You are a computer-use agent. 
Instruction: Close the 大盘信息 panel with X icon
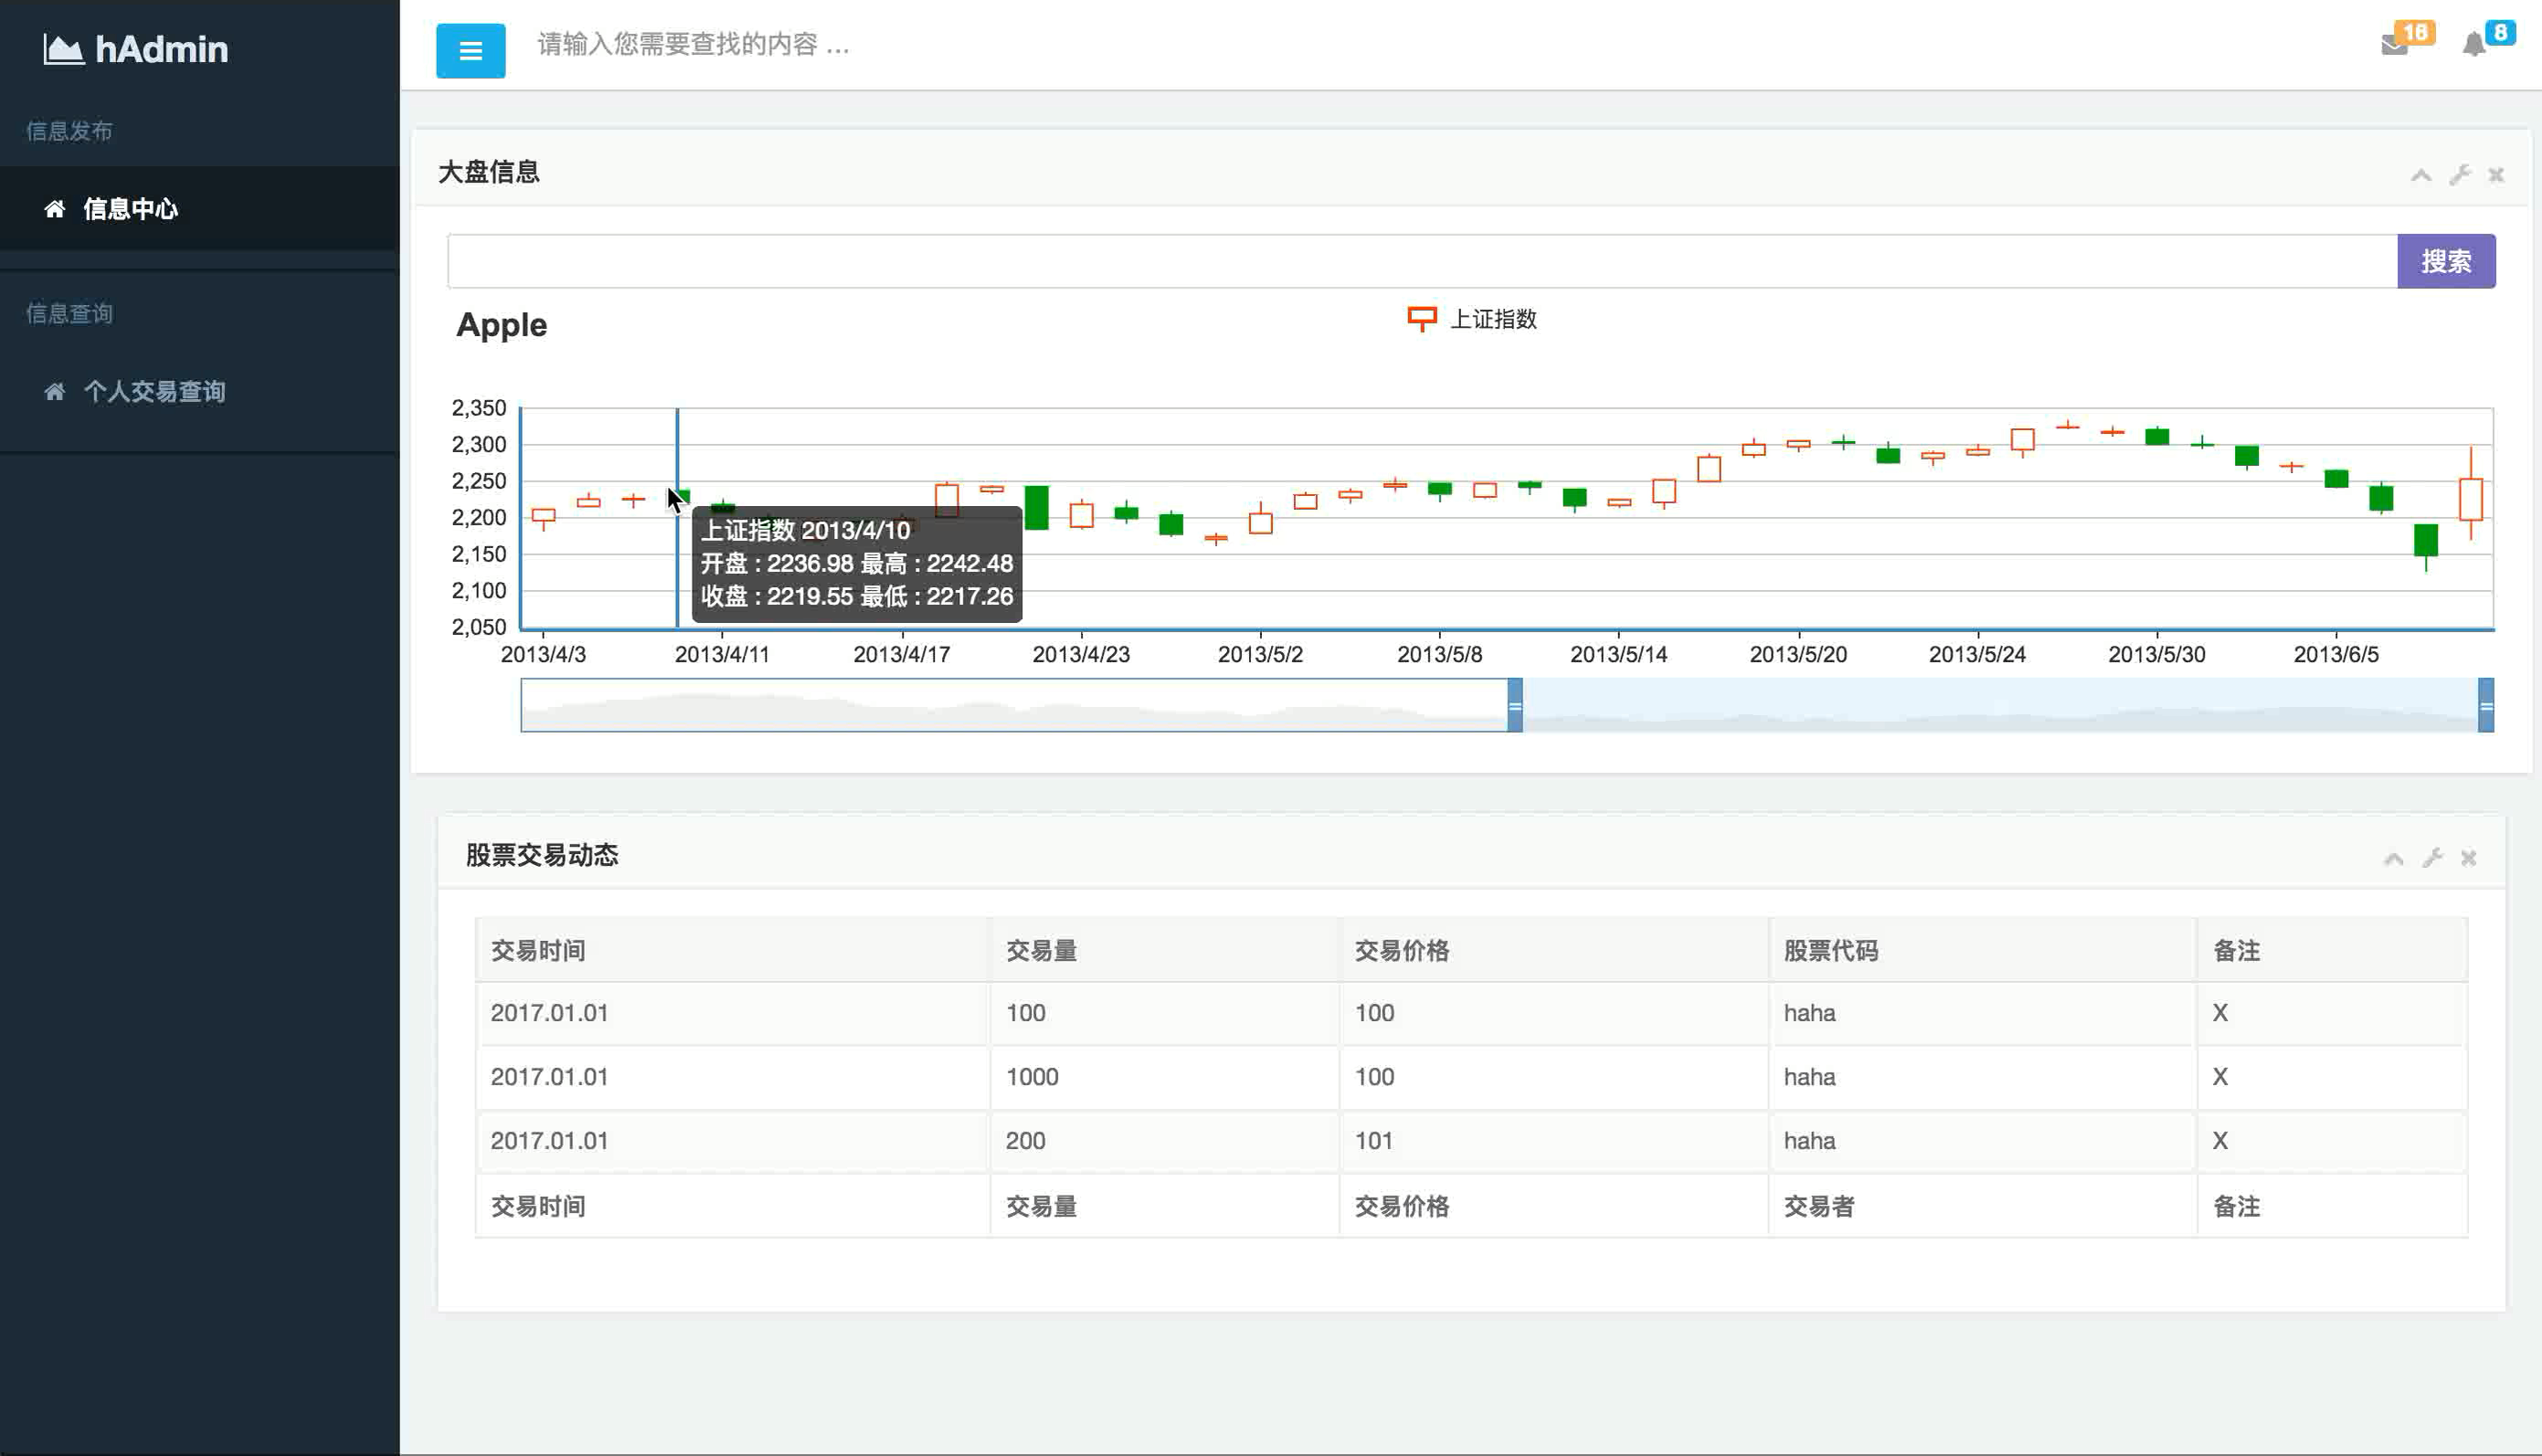click(x=2496, y=175)
